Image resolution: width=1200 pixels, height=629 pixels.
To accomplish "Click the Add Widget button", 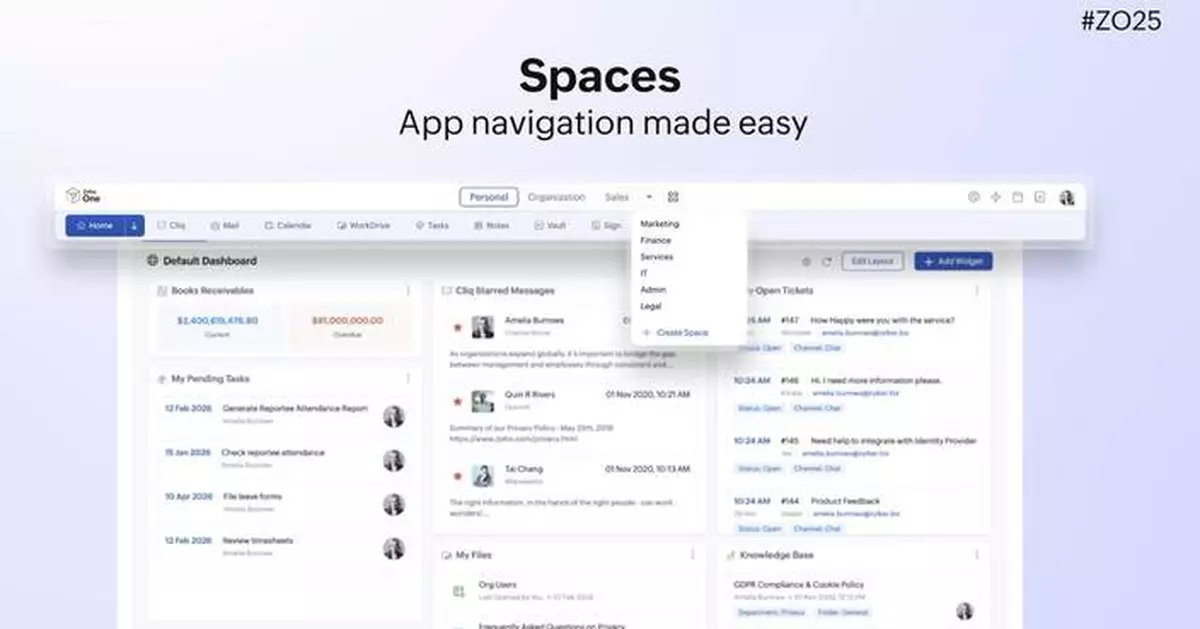I will click(x=952, y=262).
